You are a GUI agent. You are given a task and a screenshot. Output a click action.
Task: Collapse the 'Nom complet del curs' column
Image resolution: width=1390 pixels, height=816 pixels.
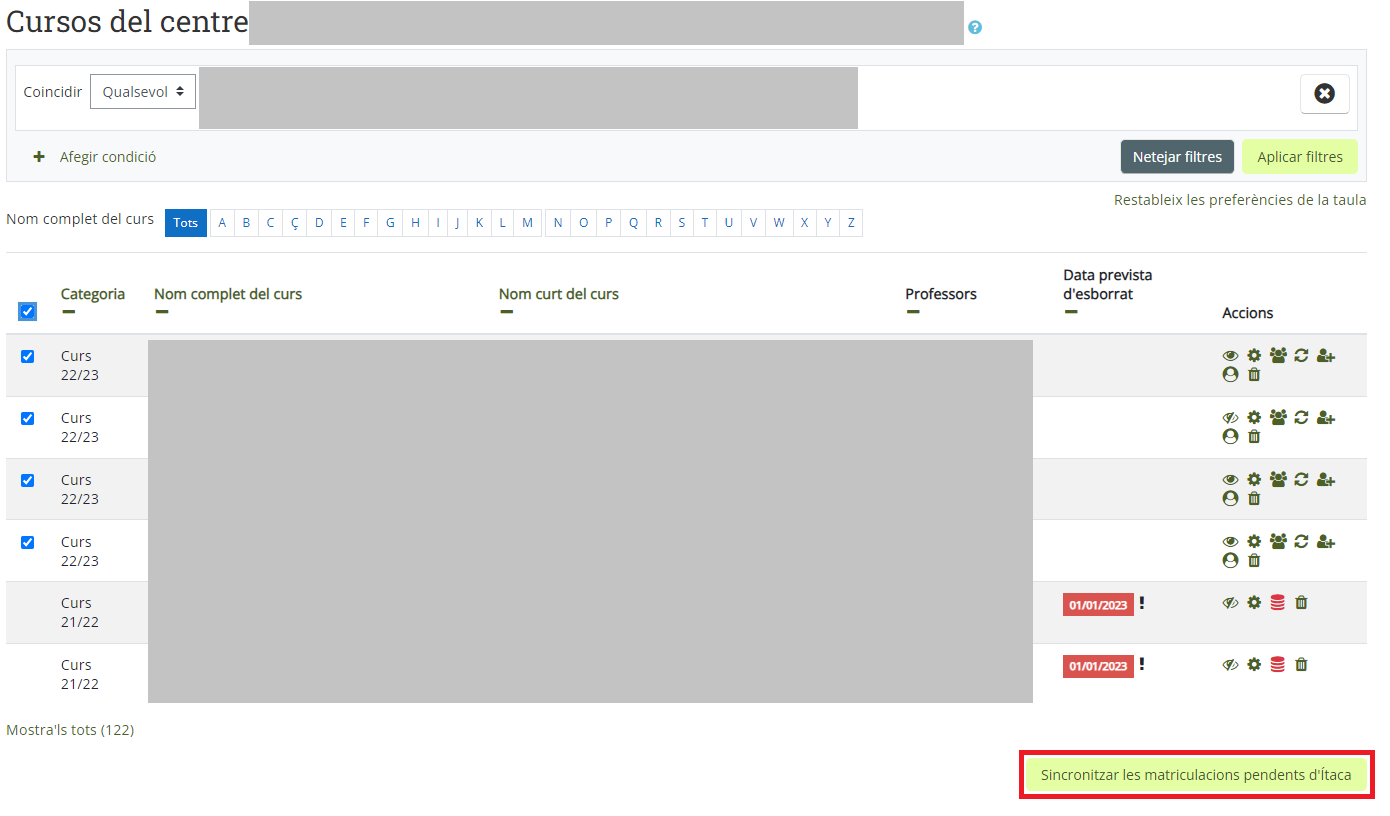click(x=162, y=312)
